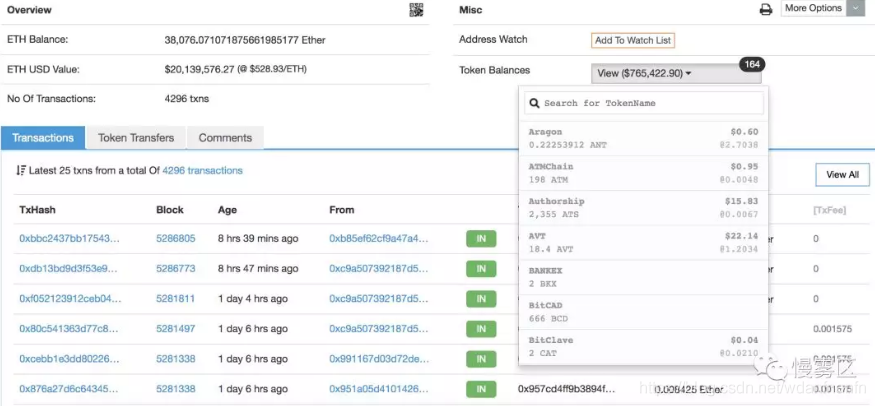This screenshot has width=875, height=406.
Task: Open transaction 0xf052123912ceb04...
Action: pyautogui.click(x=70, y=299)
